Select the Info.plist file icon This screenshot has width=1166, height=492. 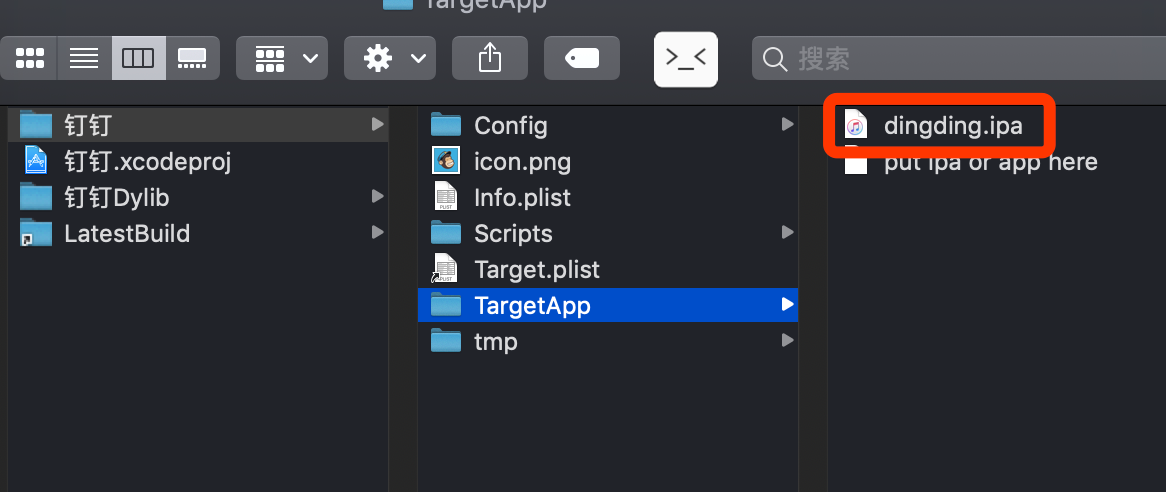point(446,197)
